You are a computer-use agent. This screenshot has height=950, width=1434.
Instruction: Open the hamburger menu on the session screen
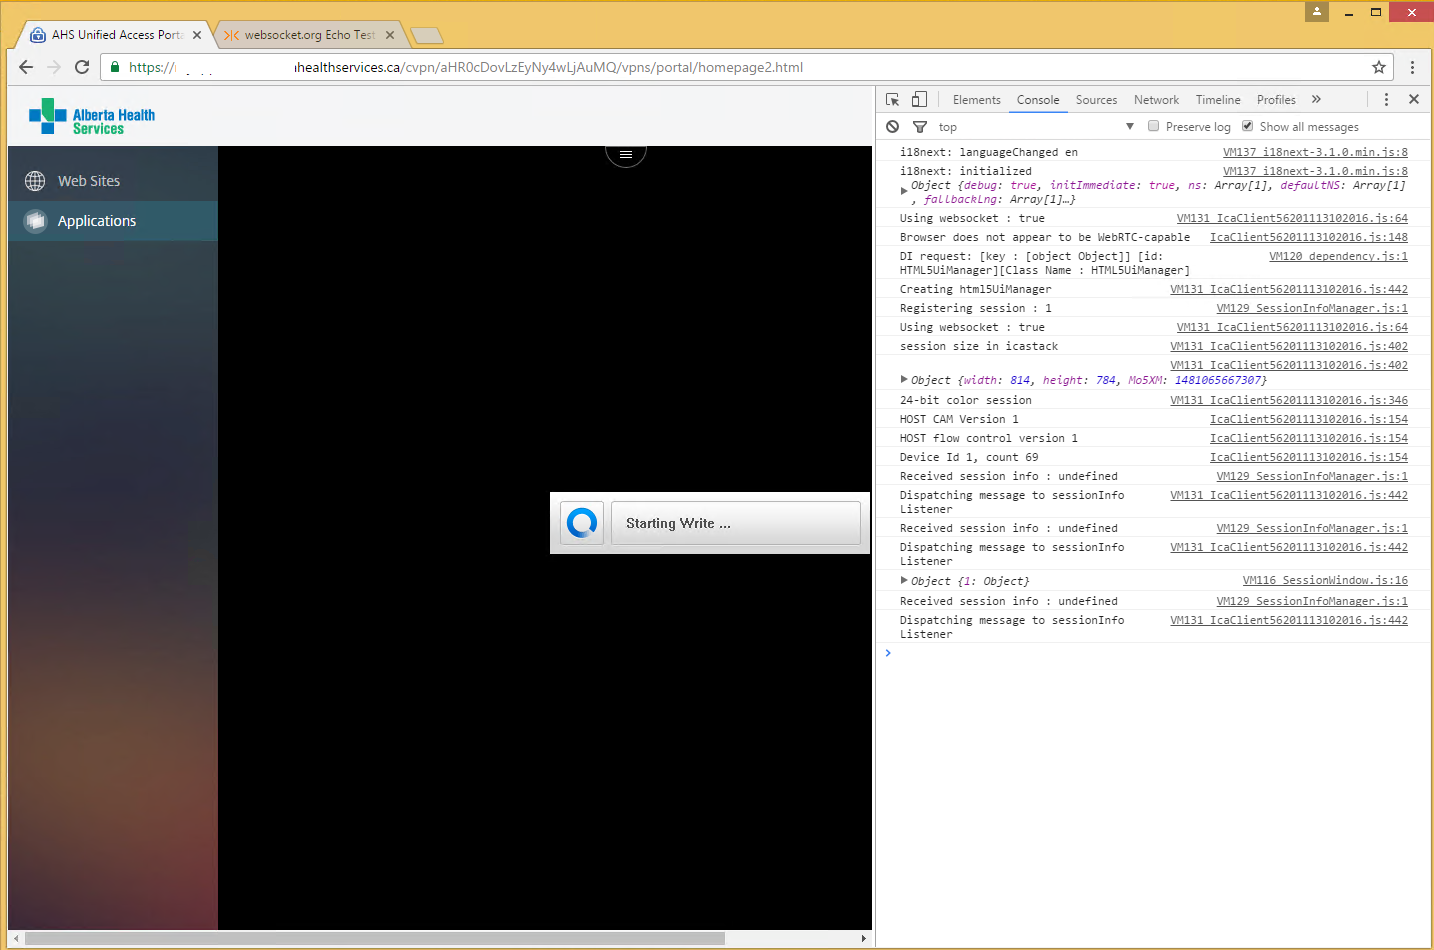tap(626, 153)
